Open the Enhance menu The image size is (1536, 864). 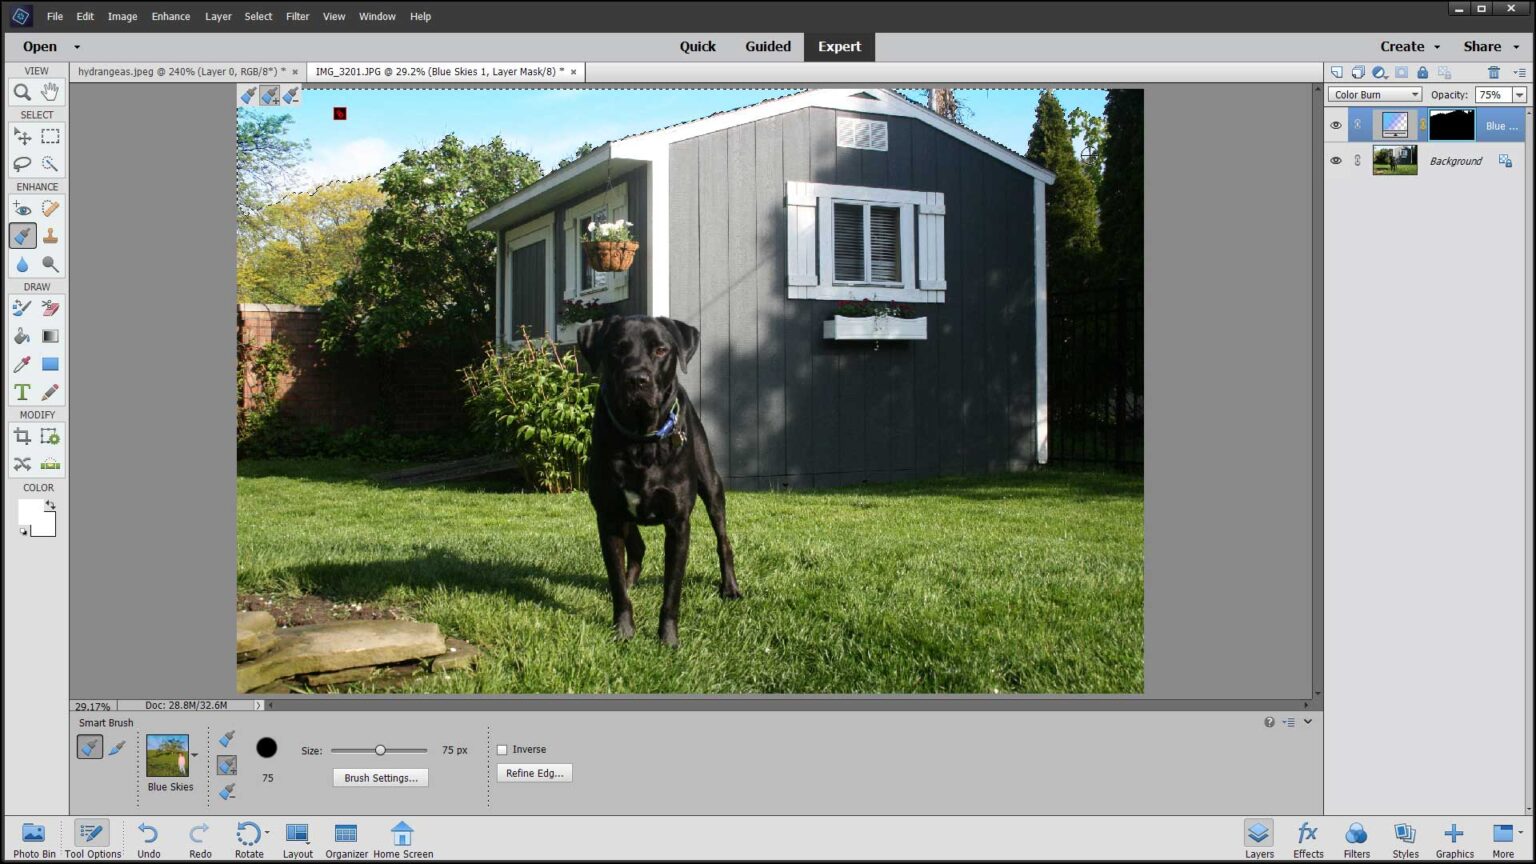click(171, 16)
